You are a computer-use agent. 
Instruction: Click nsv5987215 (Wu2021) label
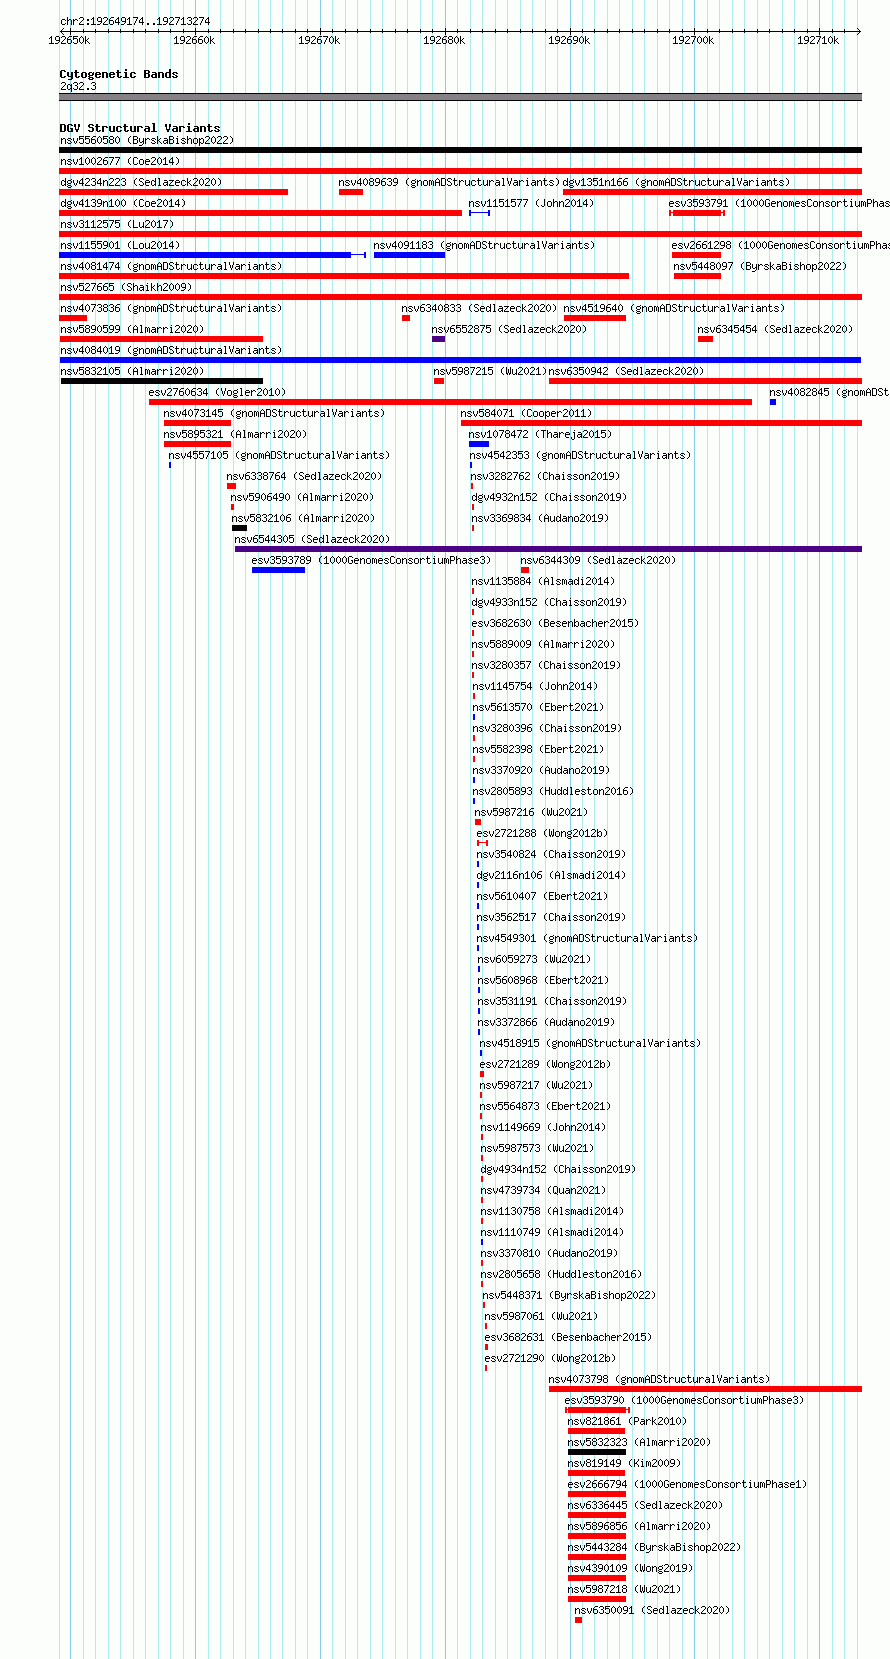[490, 372]
